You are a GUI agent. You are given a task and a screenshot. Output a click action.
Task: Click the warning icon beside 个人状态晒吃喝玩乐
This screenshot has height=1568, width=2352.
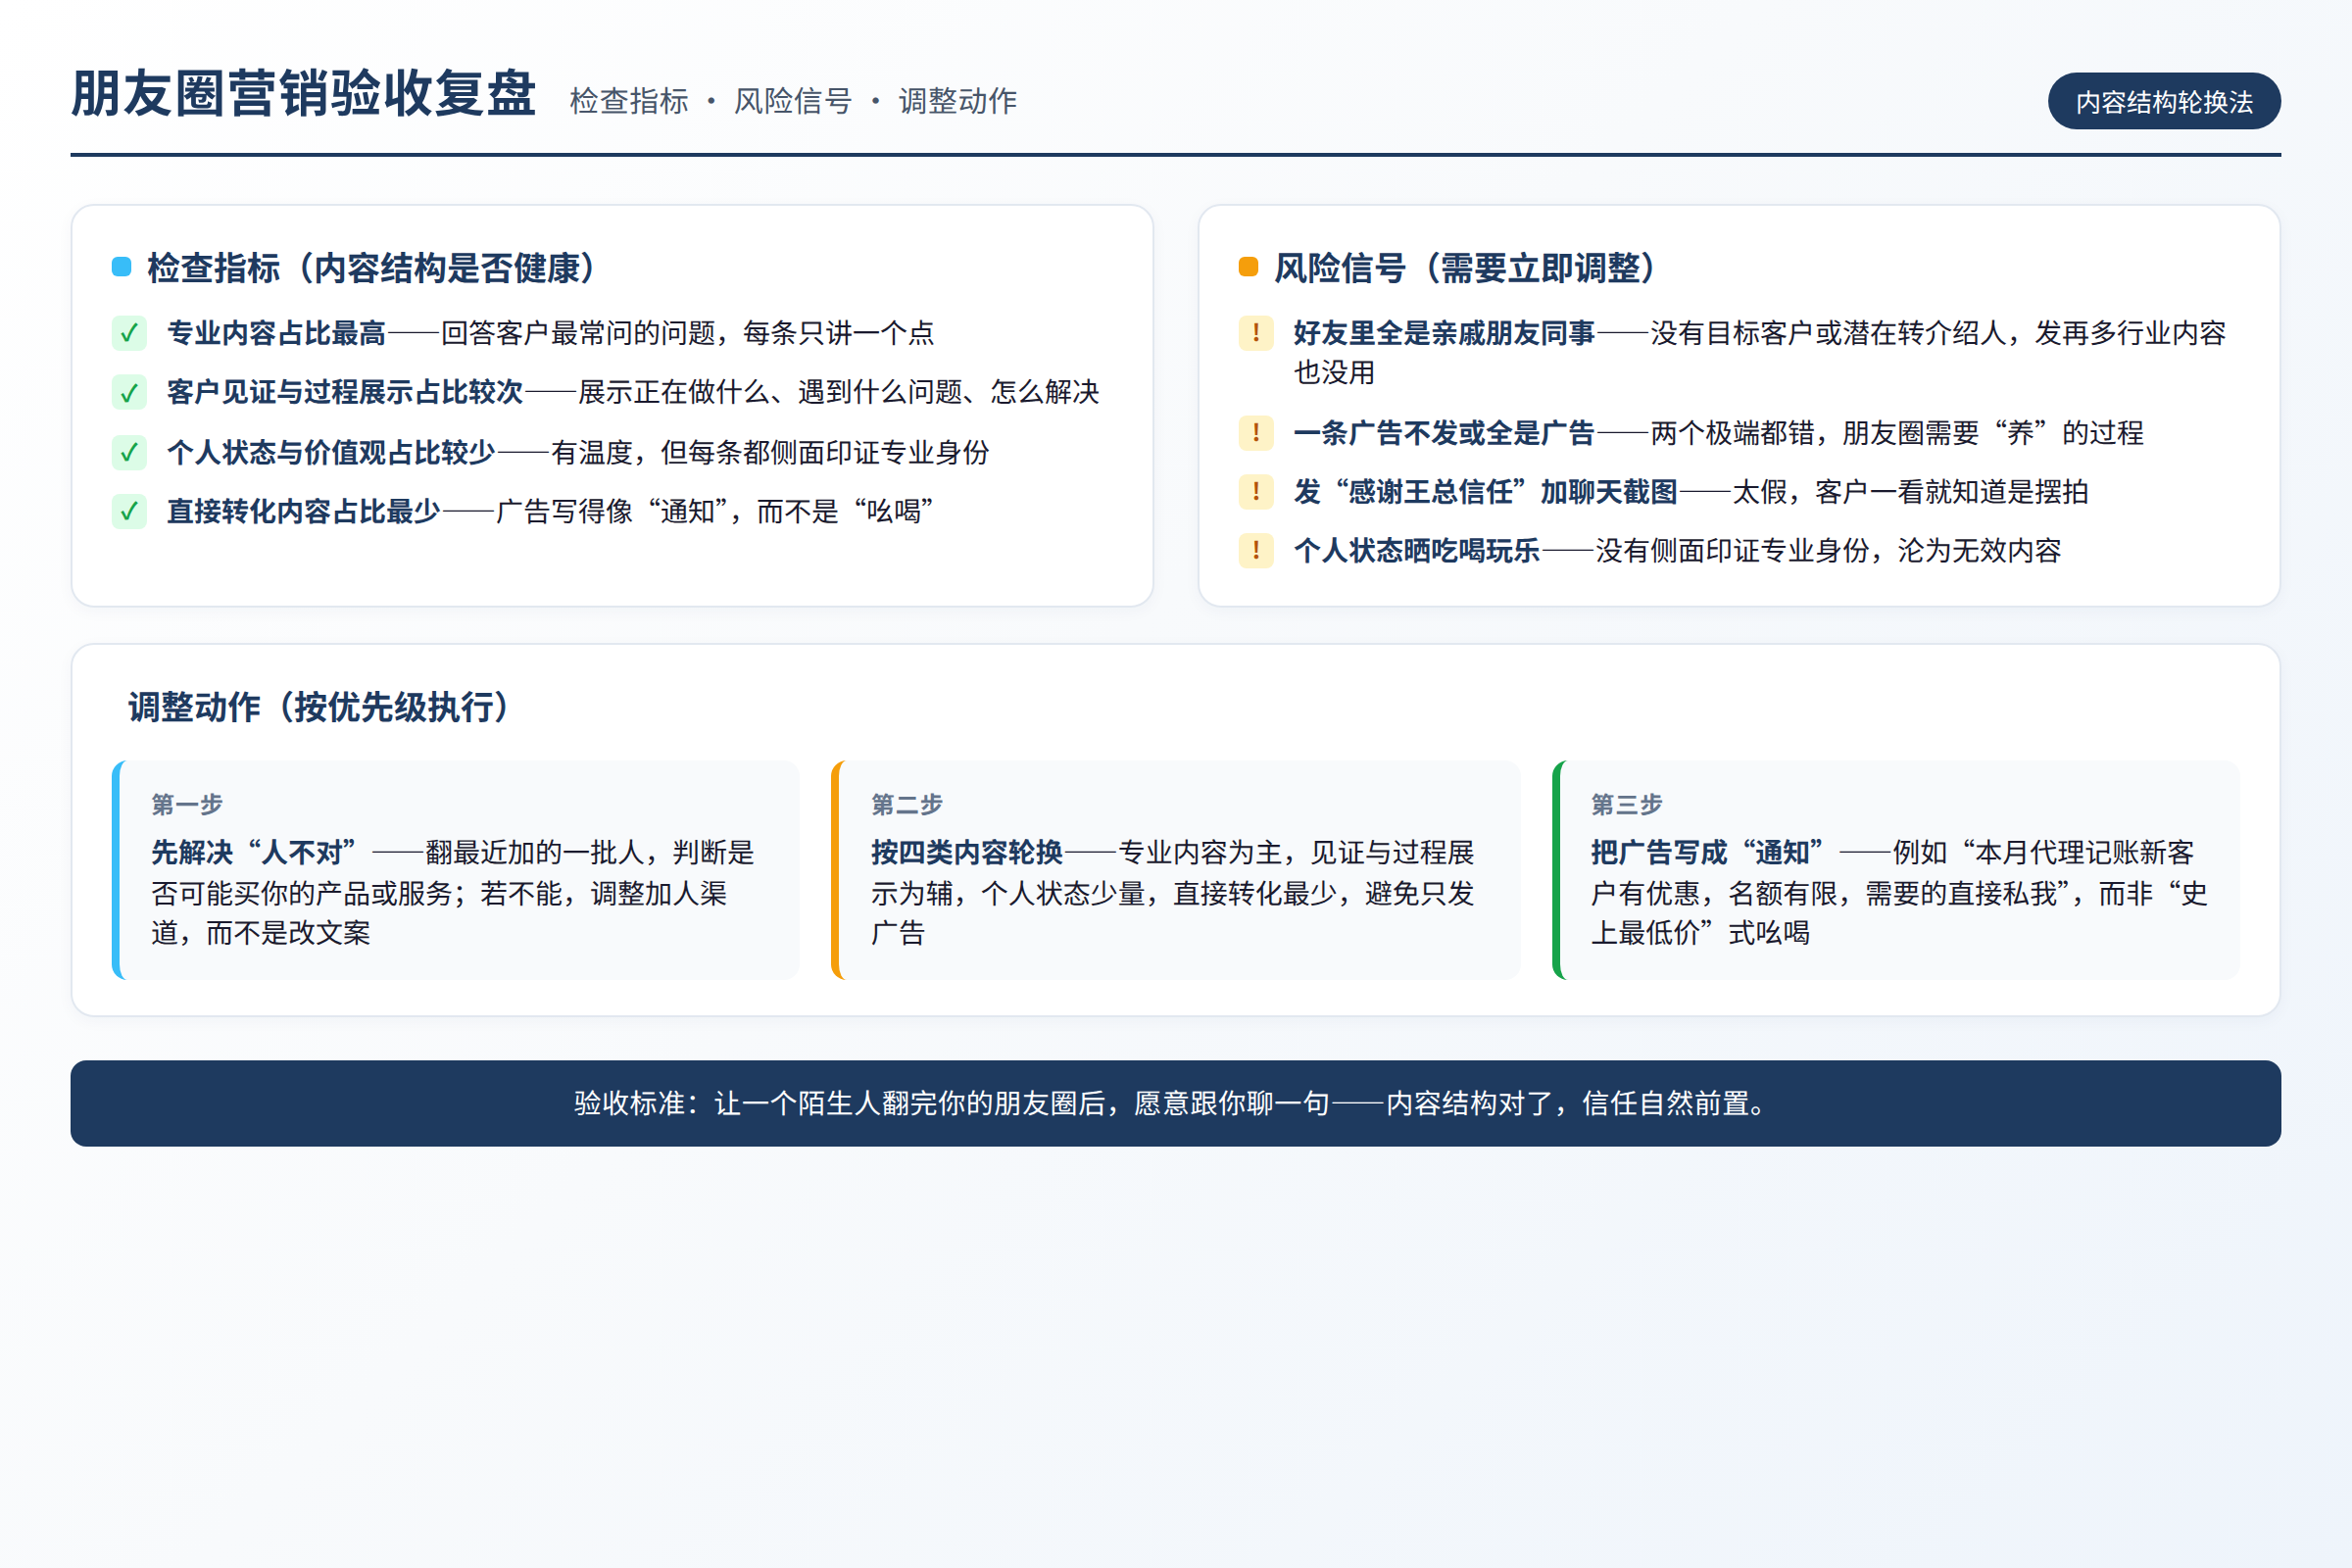pyautogui.click(x=1256, y=550)
